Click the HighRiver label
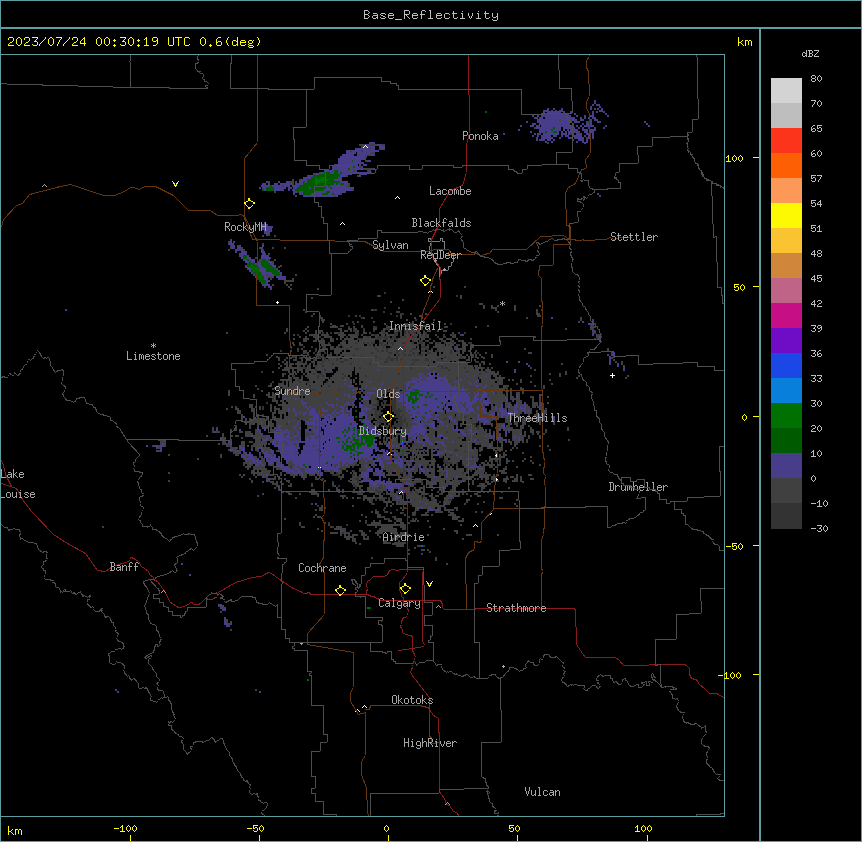This screenshot has width=862, height=842. (430, 743)
